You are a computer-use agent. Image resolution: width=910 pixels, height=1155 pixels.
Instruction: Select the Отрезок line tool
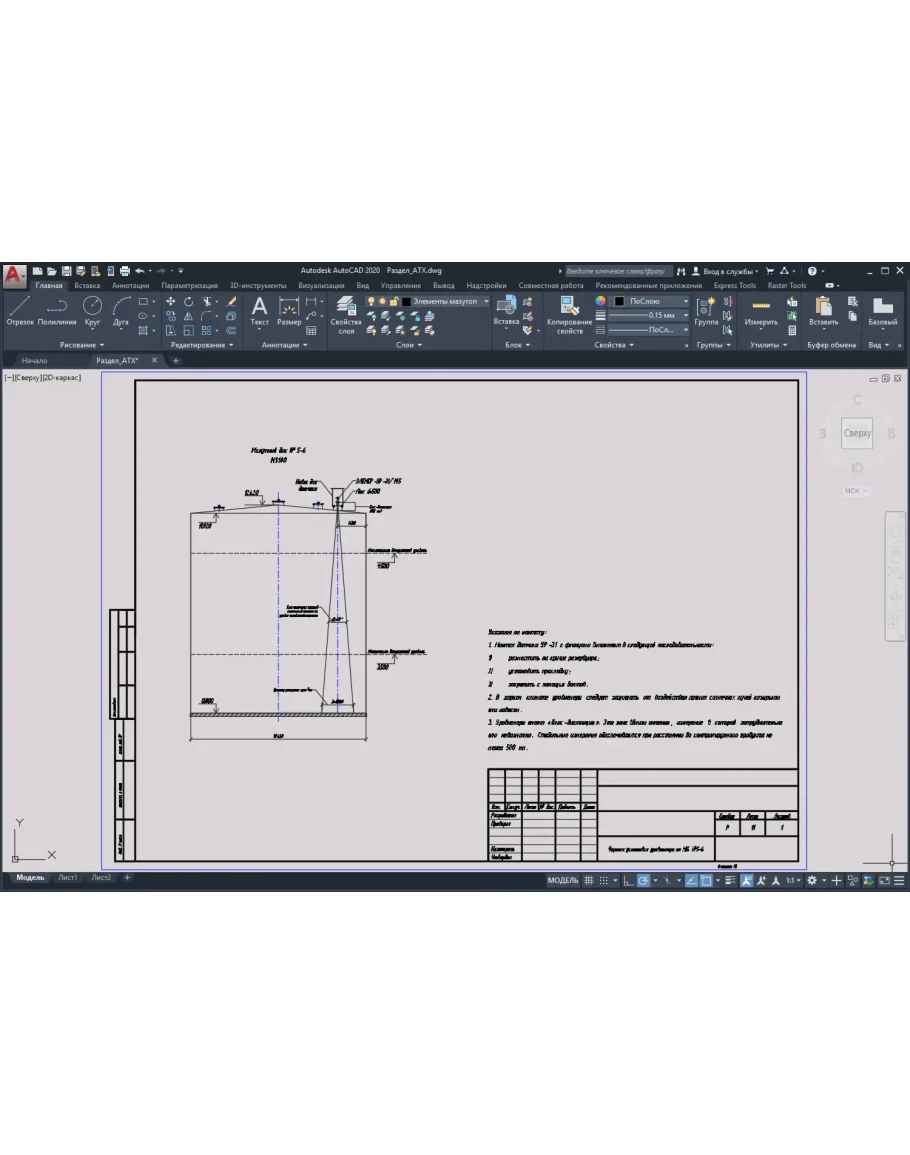20,311
